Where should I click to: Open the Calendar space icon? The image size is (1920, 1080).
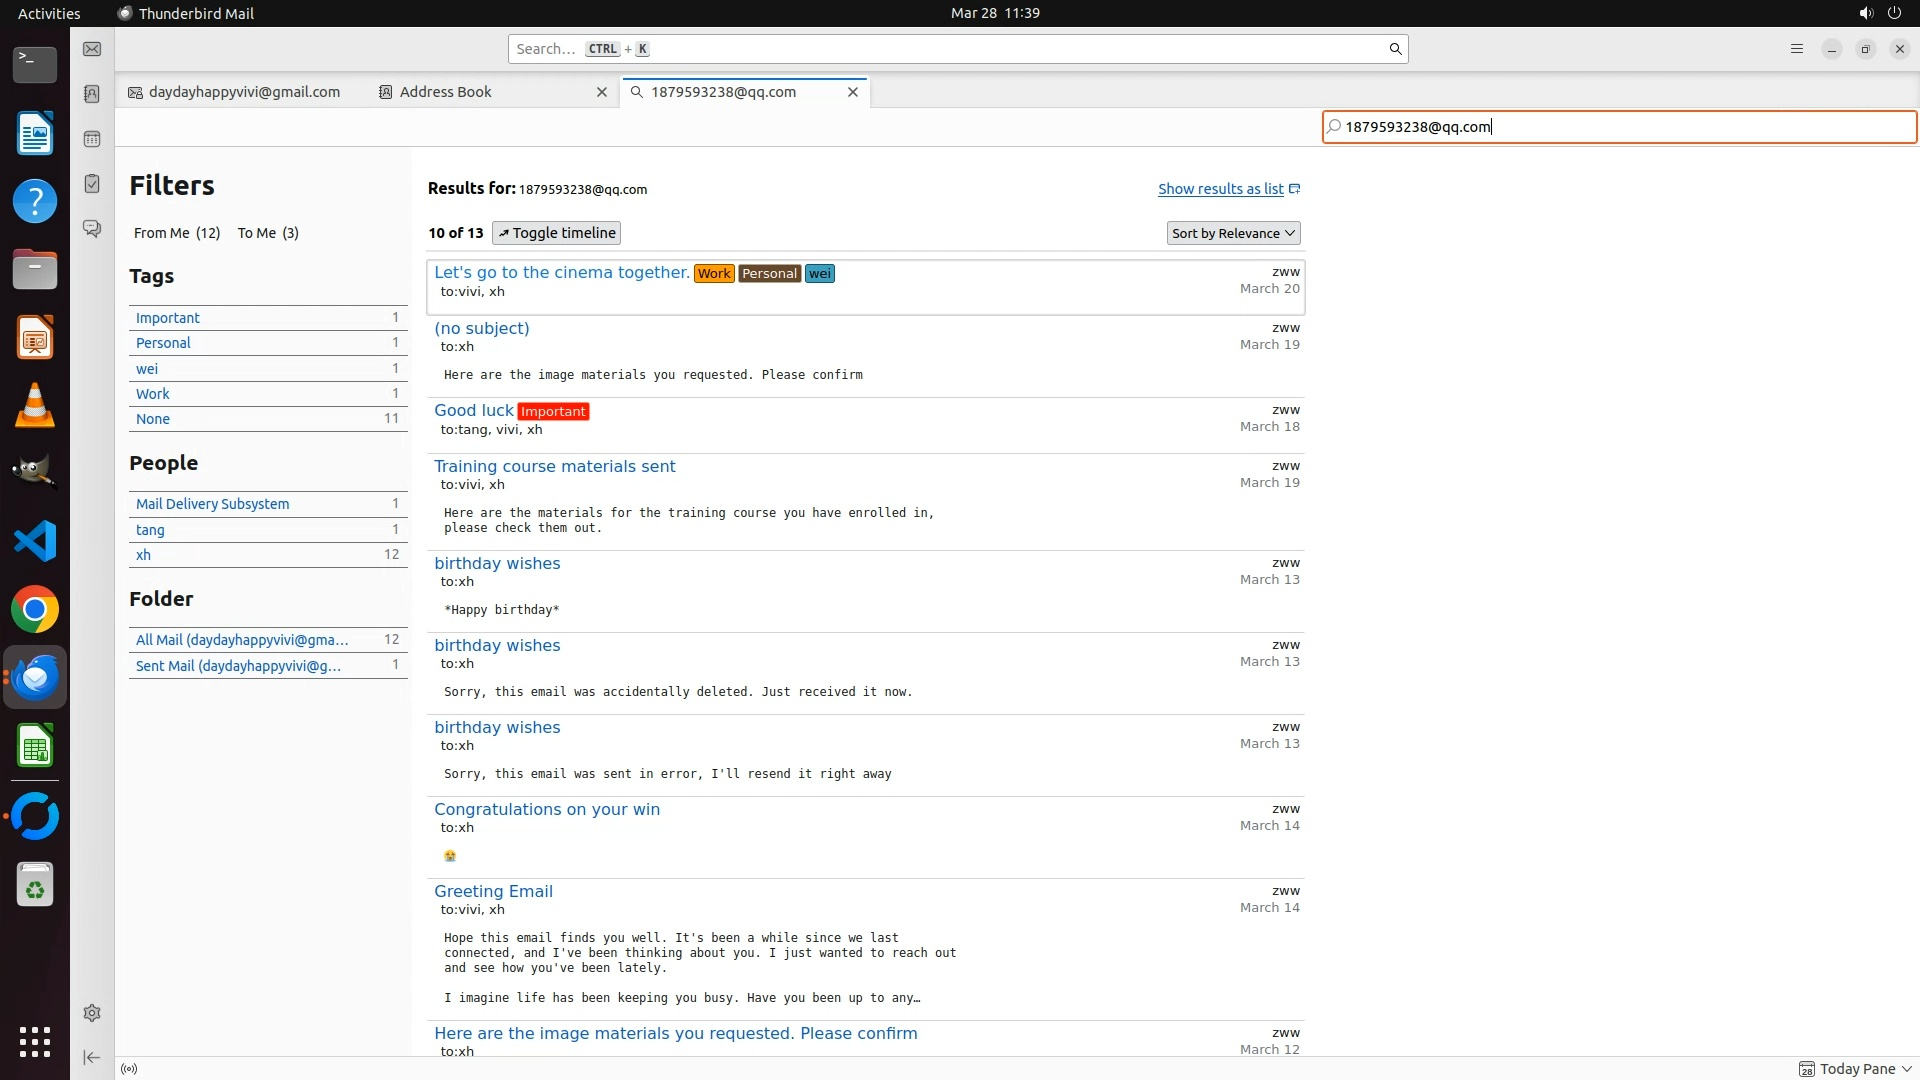pos(92,139)
